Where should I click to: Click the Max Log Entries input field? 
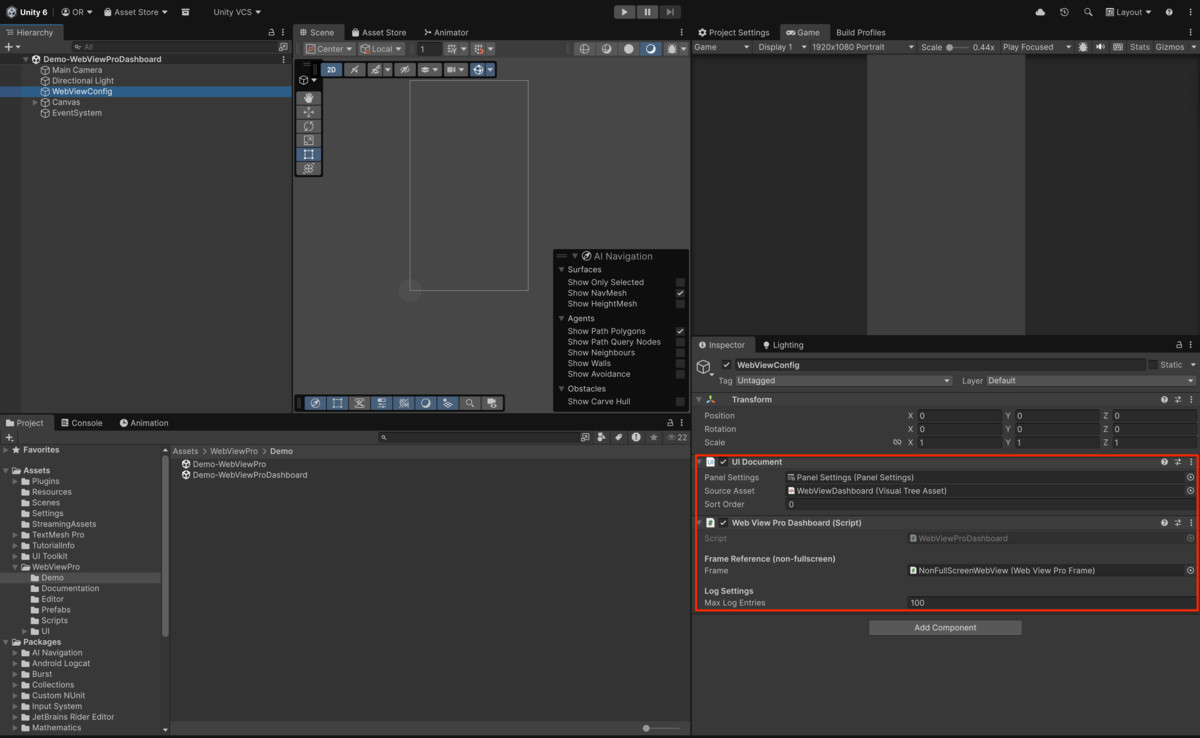(x=1050, y=603)
